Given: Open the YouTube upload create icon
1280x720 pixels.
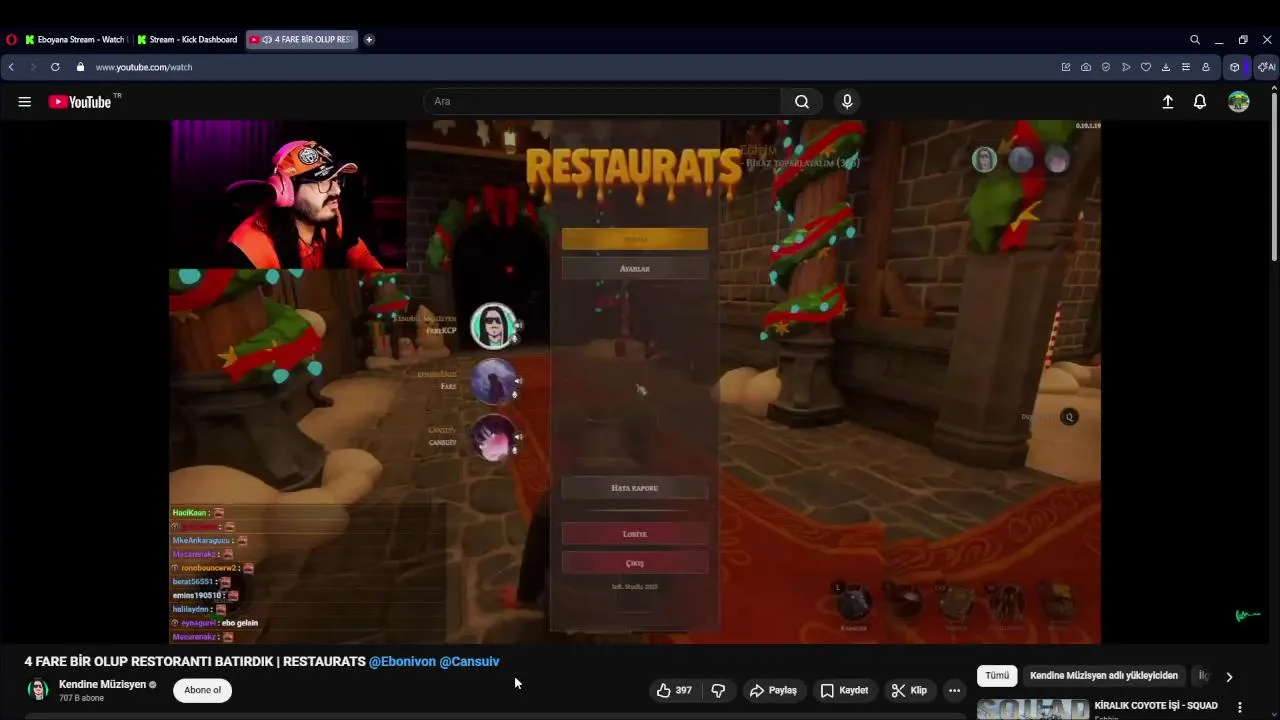Looking at the screenshot, I should pyautogui.click(x=1167, y=101).
